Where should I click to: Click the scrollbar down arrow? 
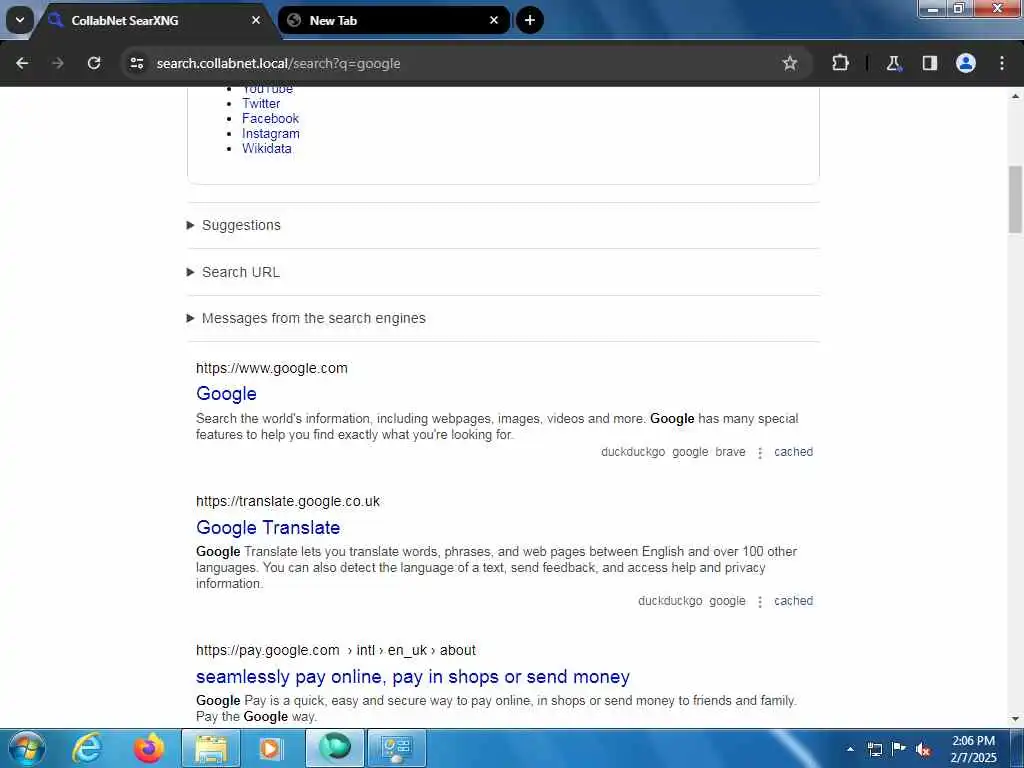(x=1015, y=719)
